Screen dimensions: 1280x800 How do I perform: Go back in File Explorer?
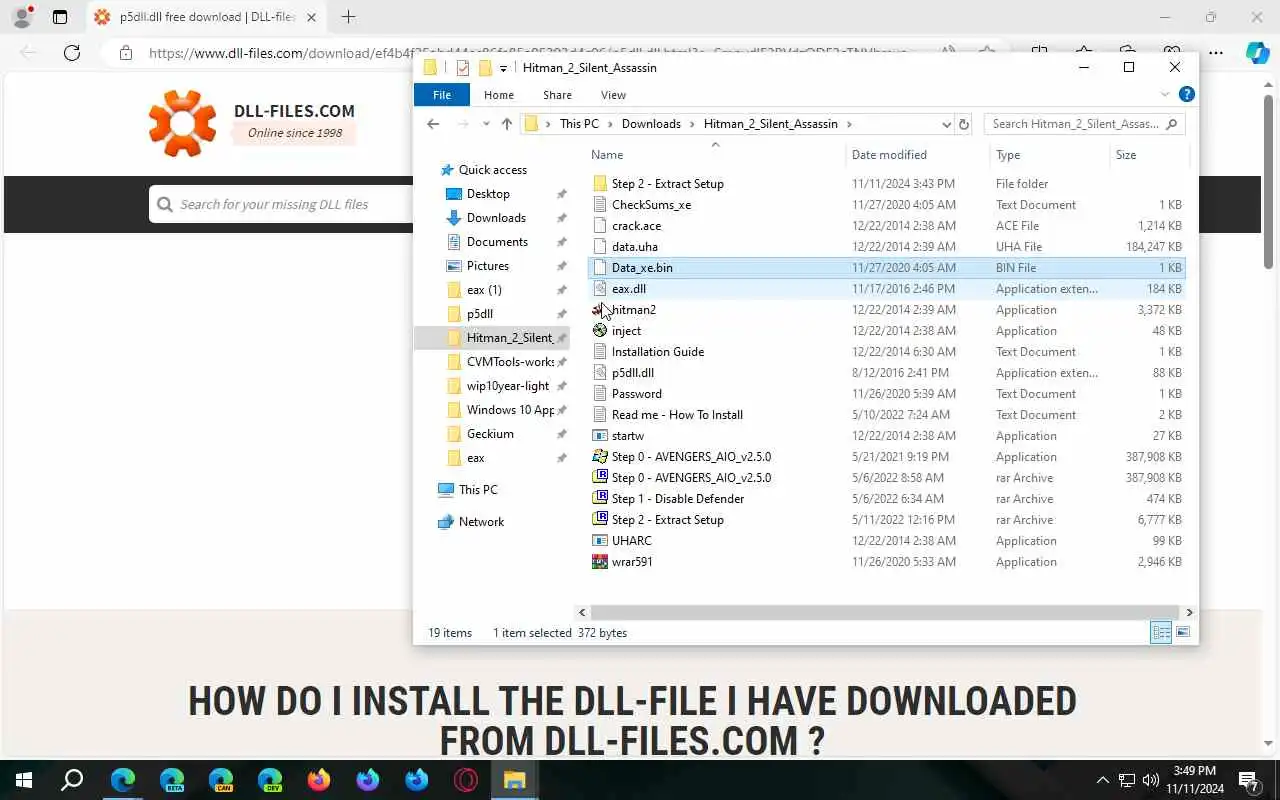pos(432,124)
